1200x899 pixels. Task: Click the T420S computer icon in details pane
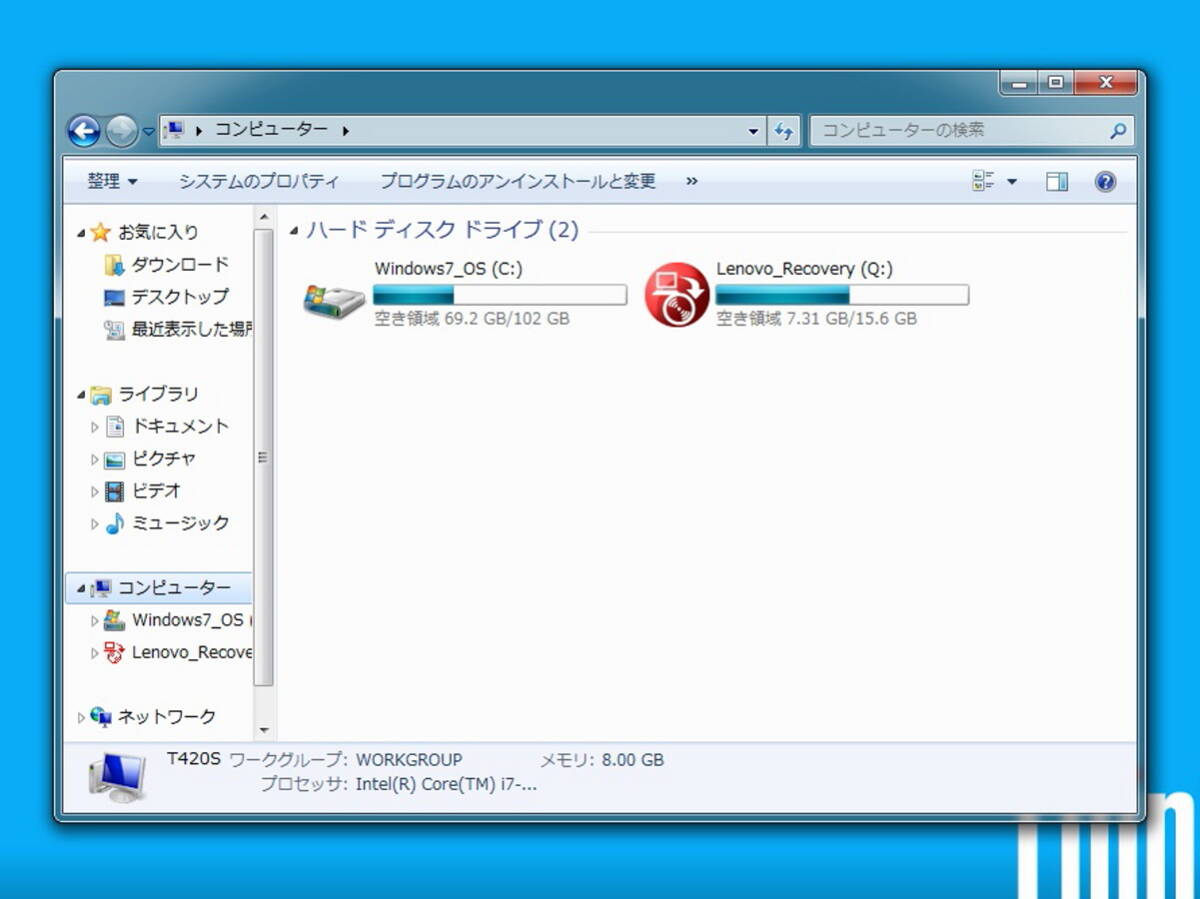[117, 777]
